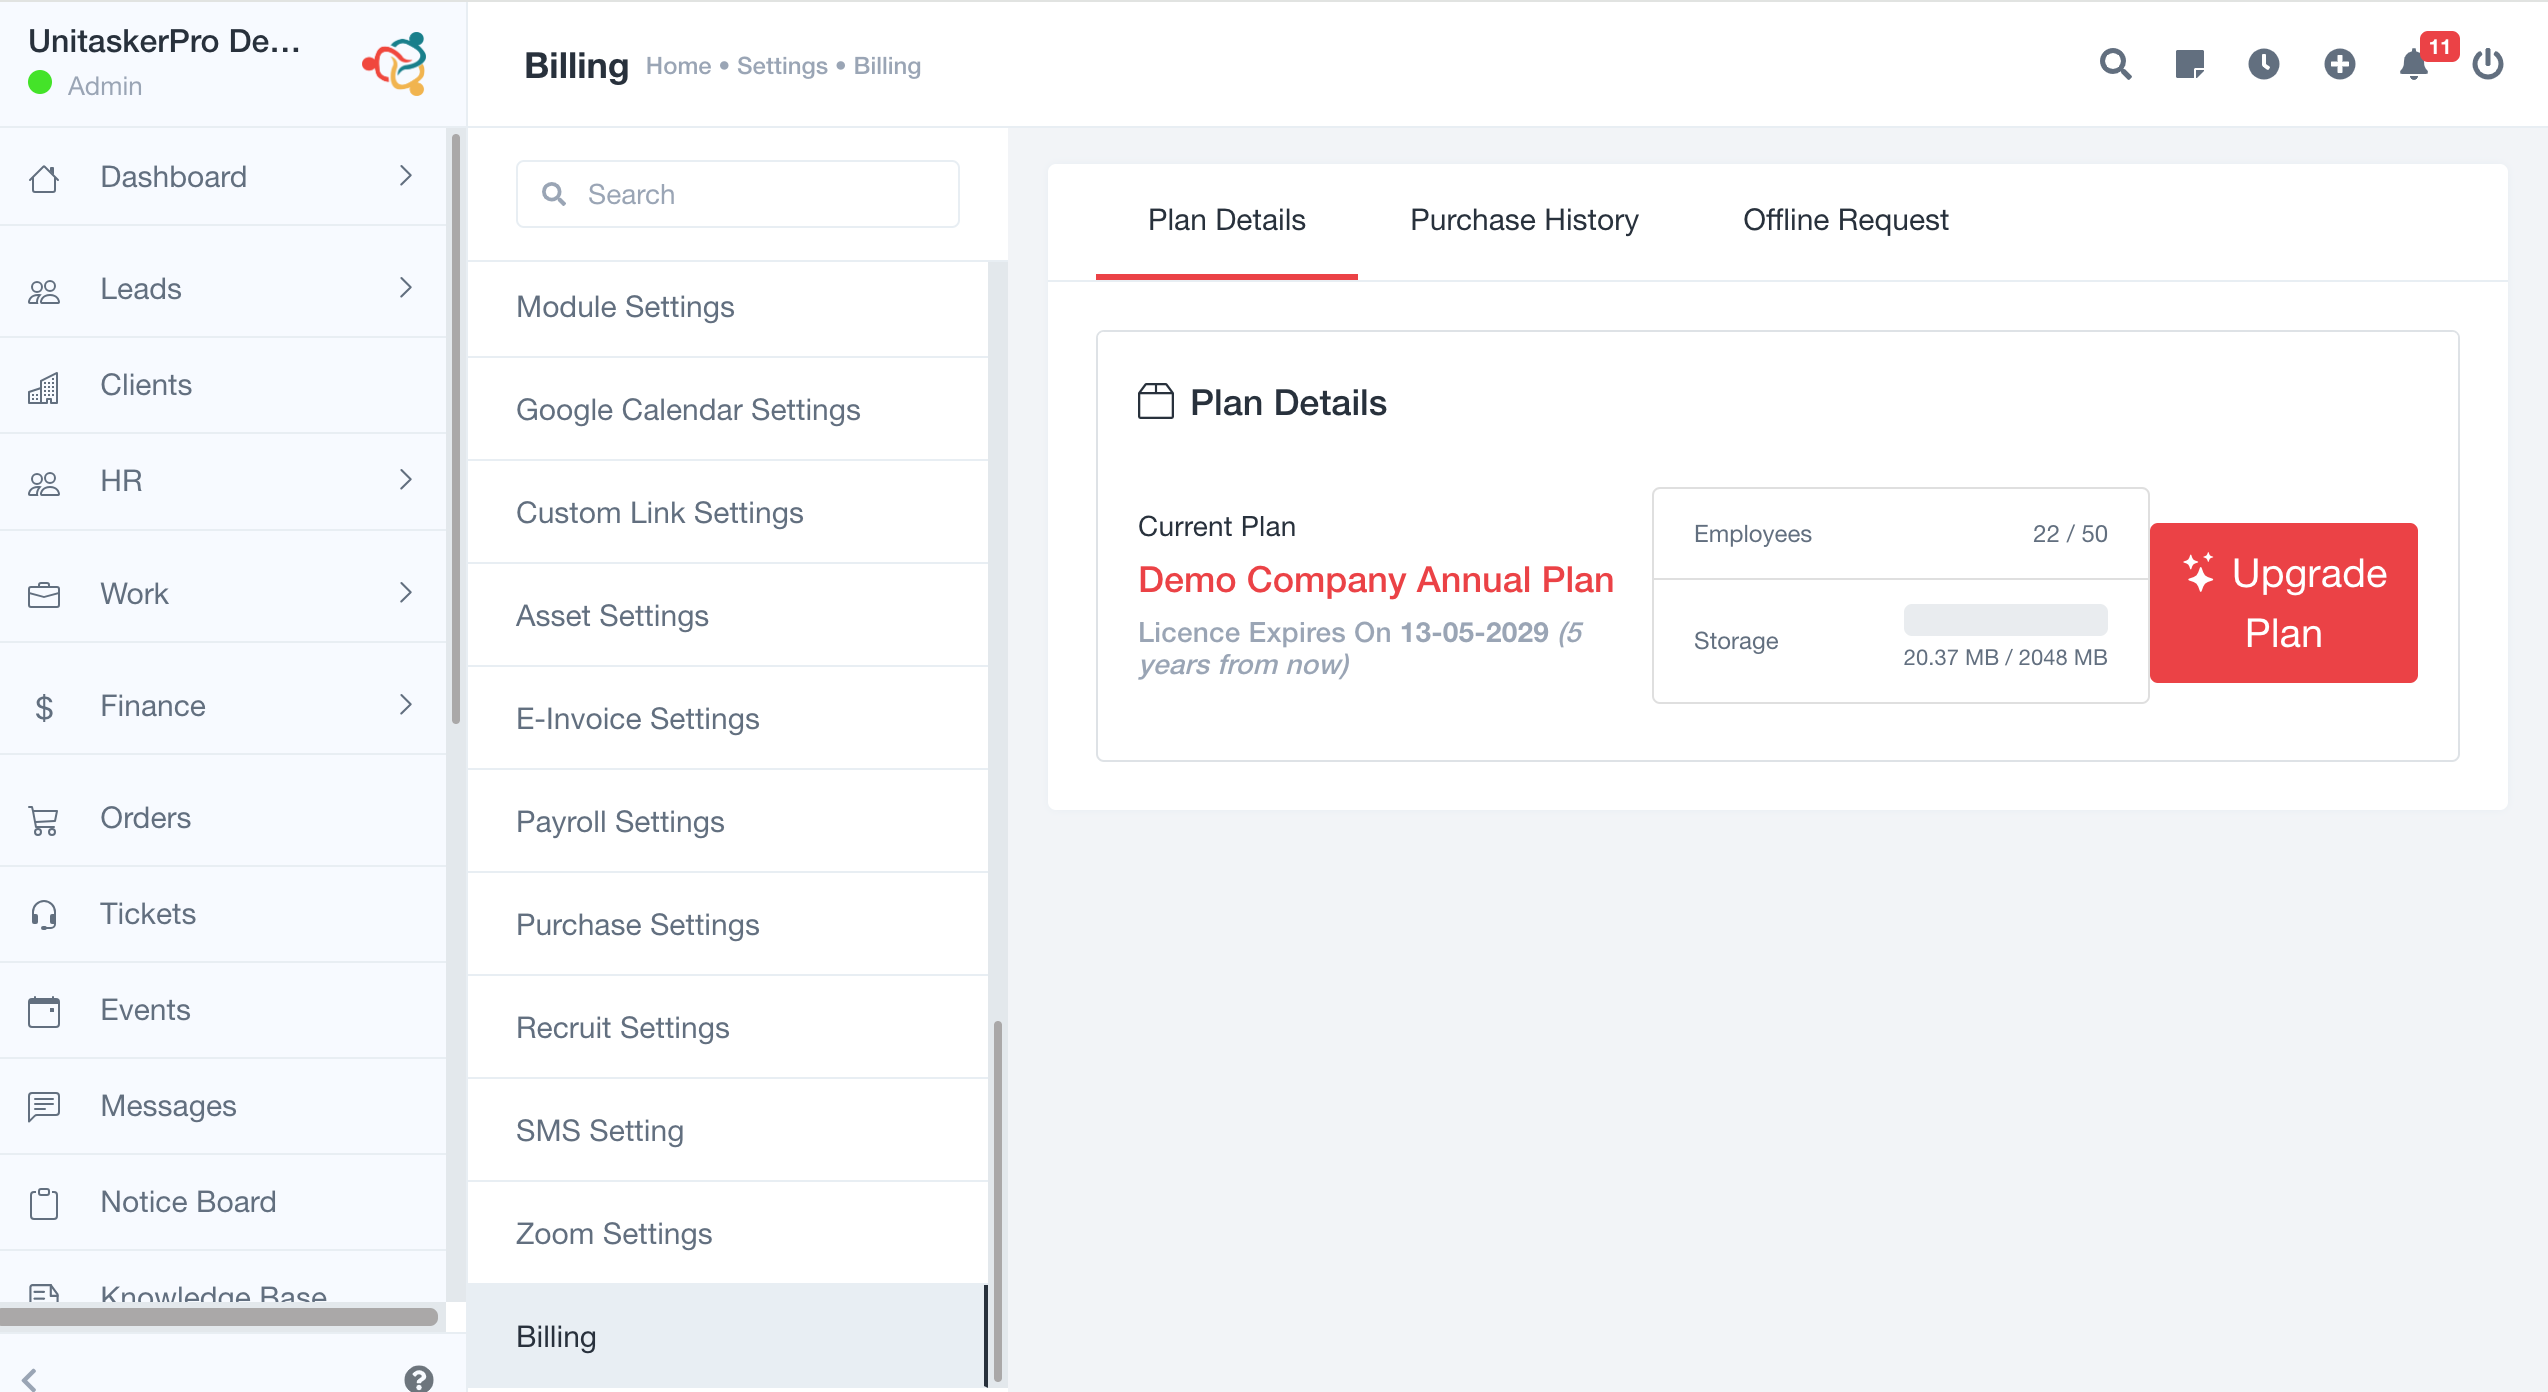Open Payroll Settings menu item
Viewport: 2548px width, 1392px height.
click(x=620, y=822)
